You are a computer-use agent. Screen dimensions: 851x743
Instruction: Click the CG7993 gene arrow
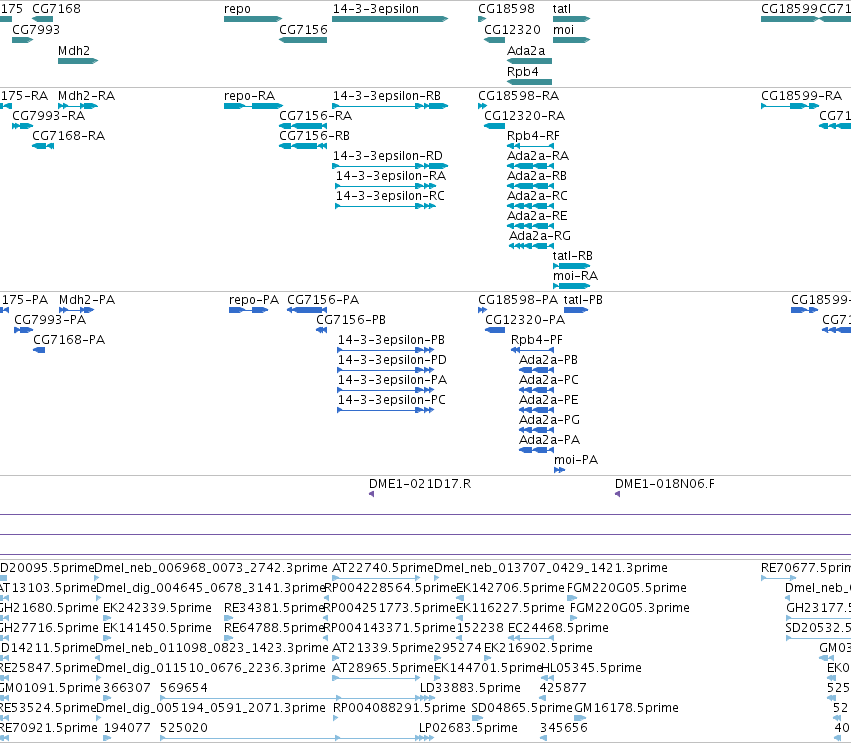pos(22,40)
